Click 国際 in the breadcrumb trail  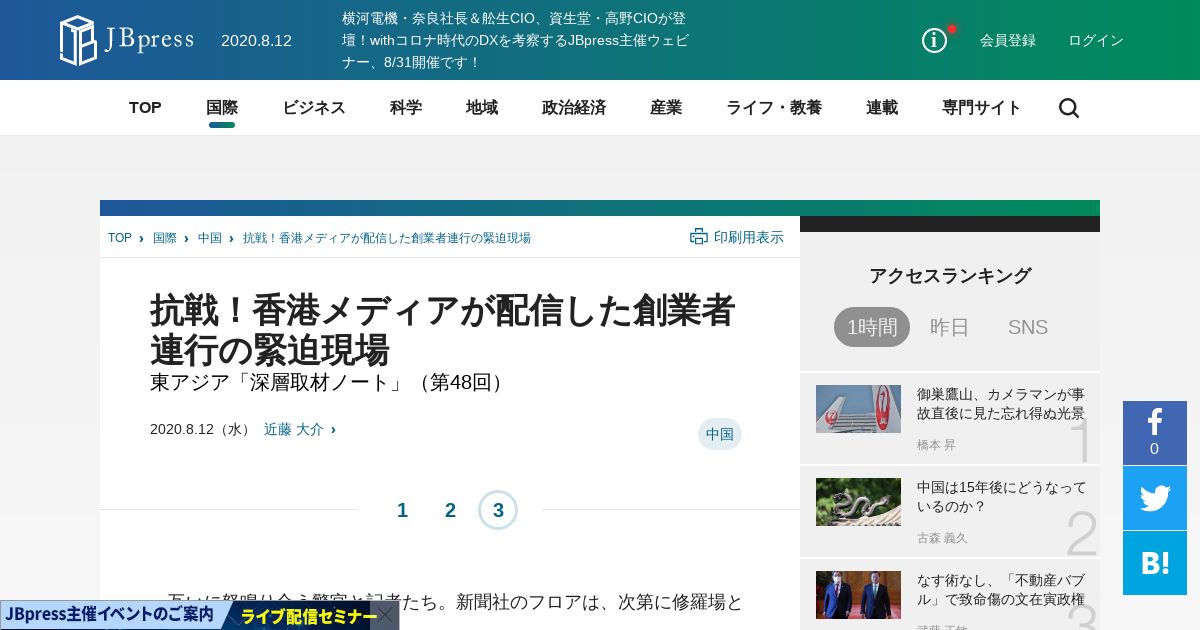(x=165, y=238)
